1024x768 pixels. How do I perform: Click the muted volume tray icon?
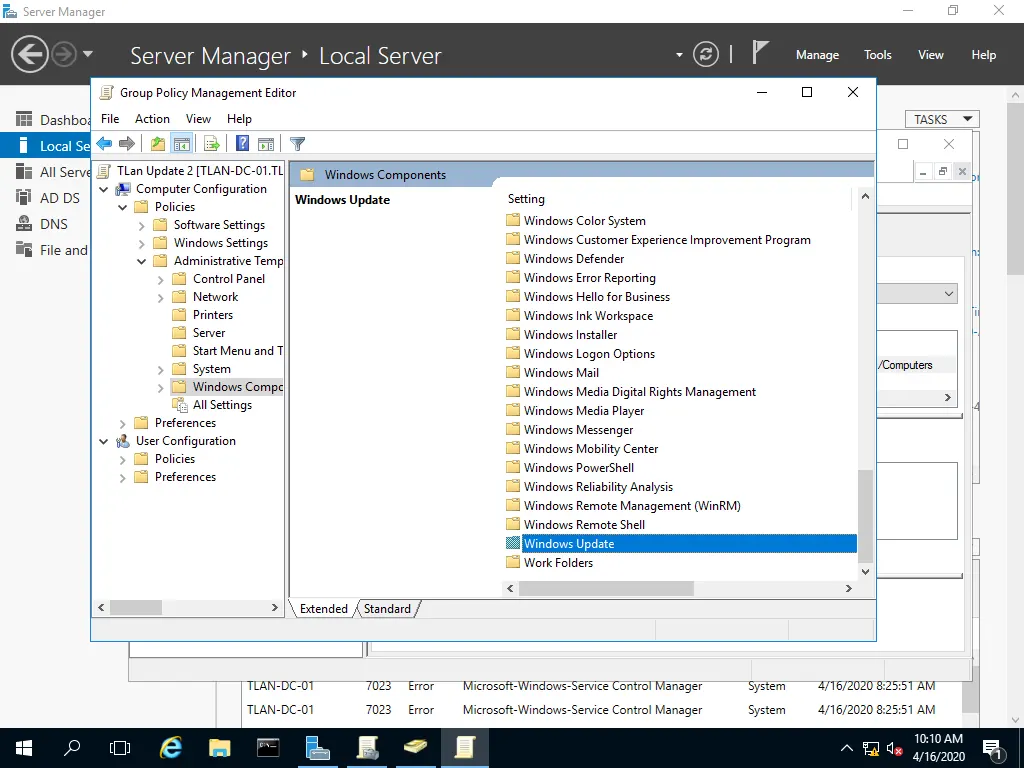point(894,749)
